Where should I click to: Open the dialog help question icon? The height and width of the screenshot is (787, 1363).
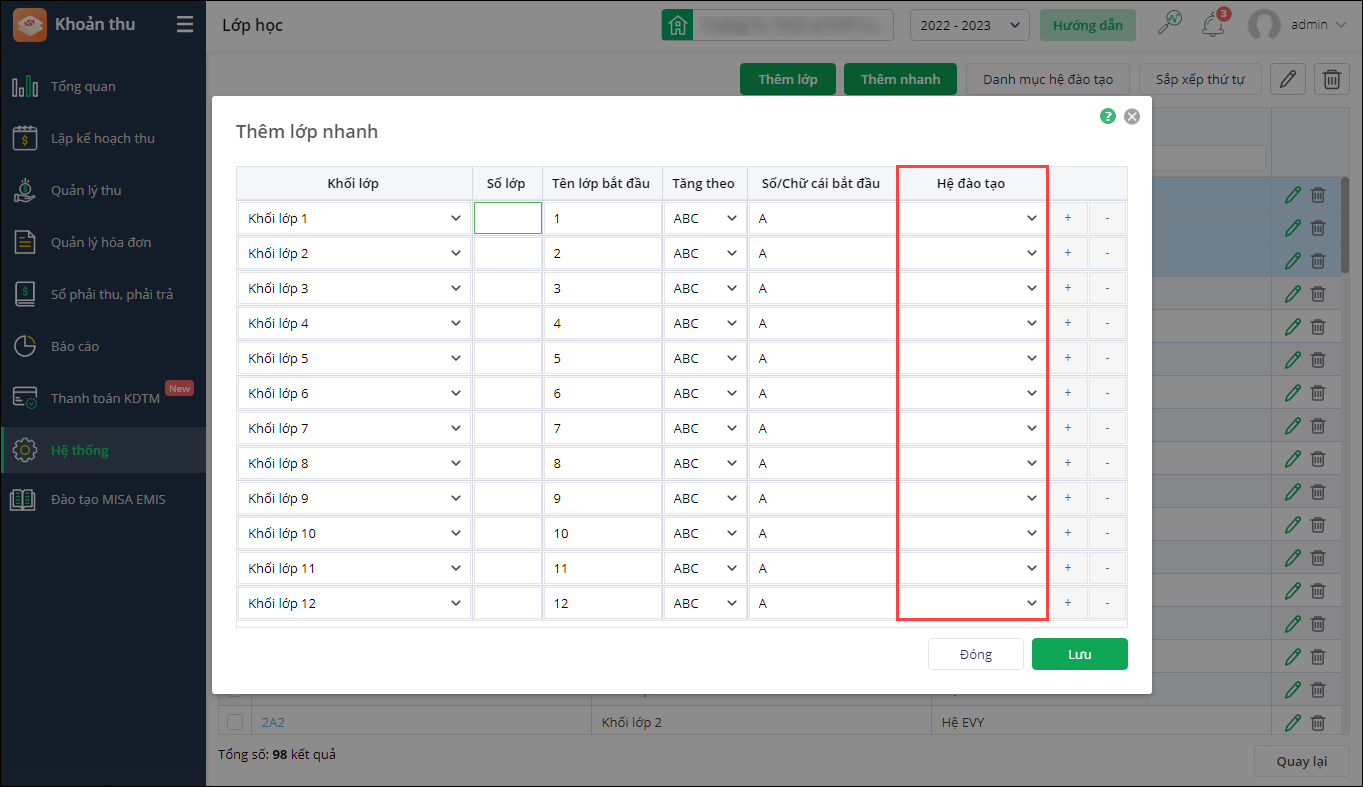1108,116
